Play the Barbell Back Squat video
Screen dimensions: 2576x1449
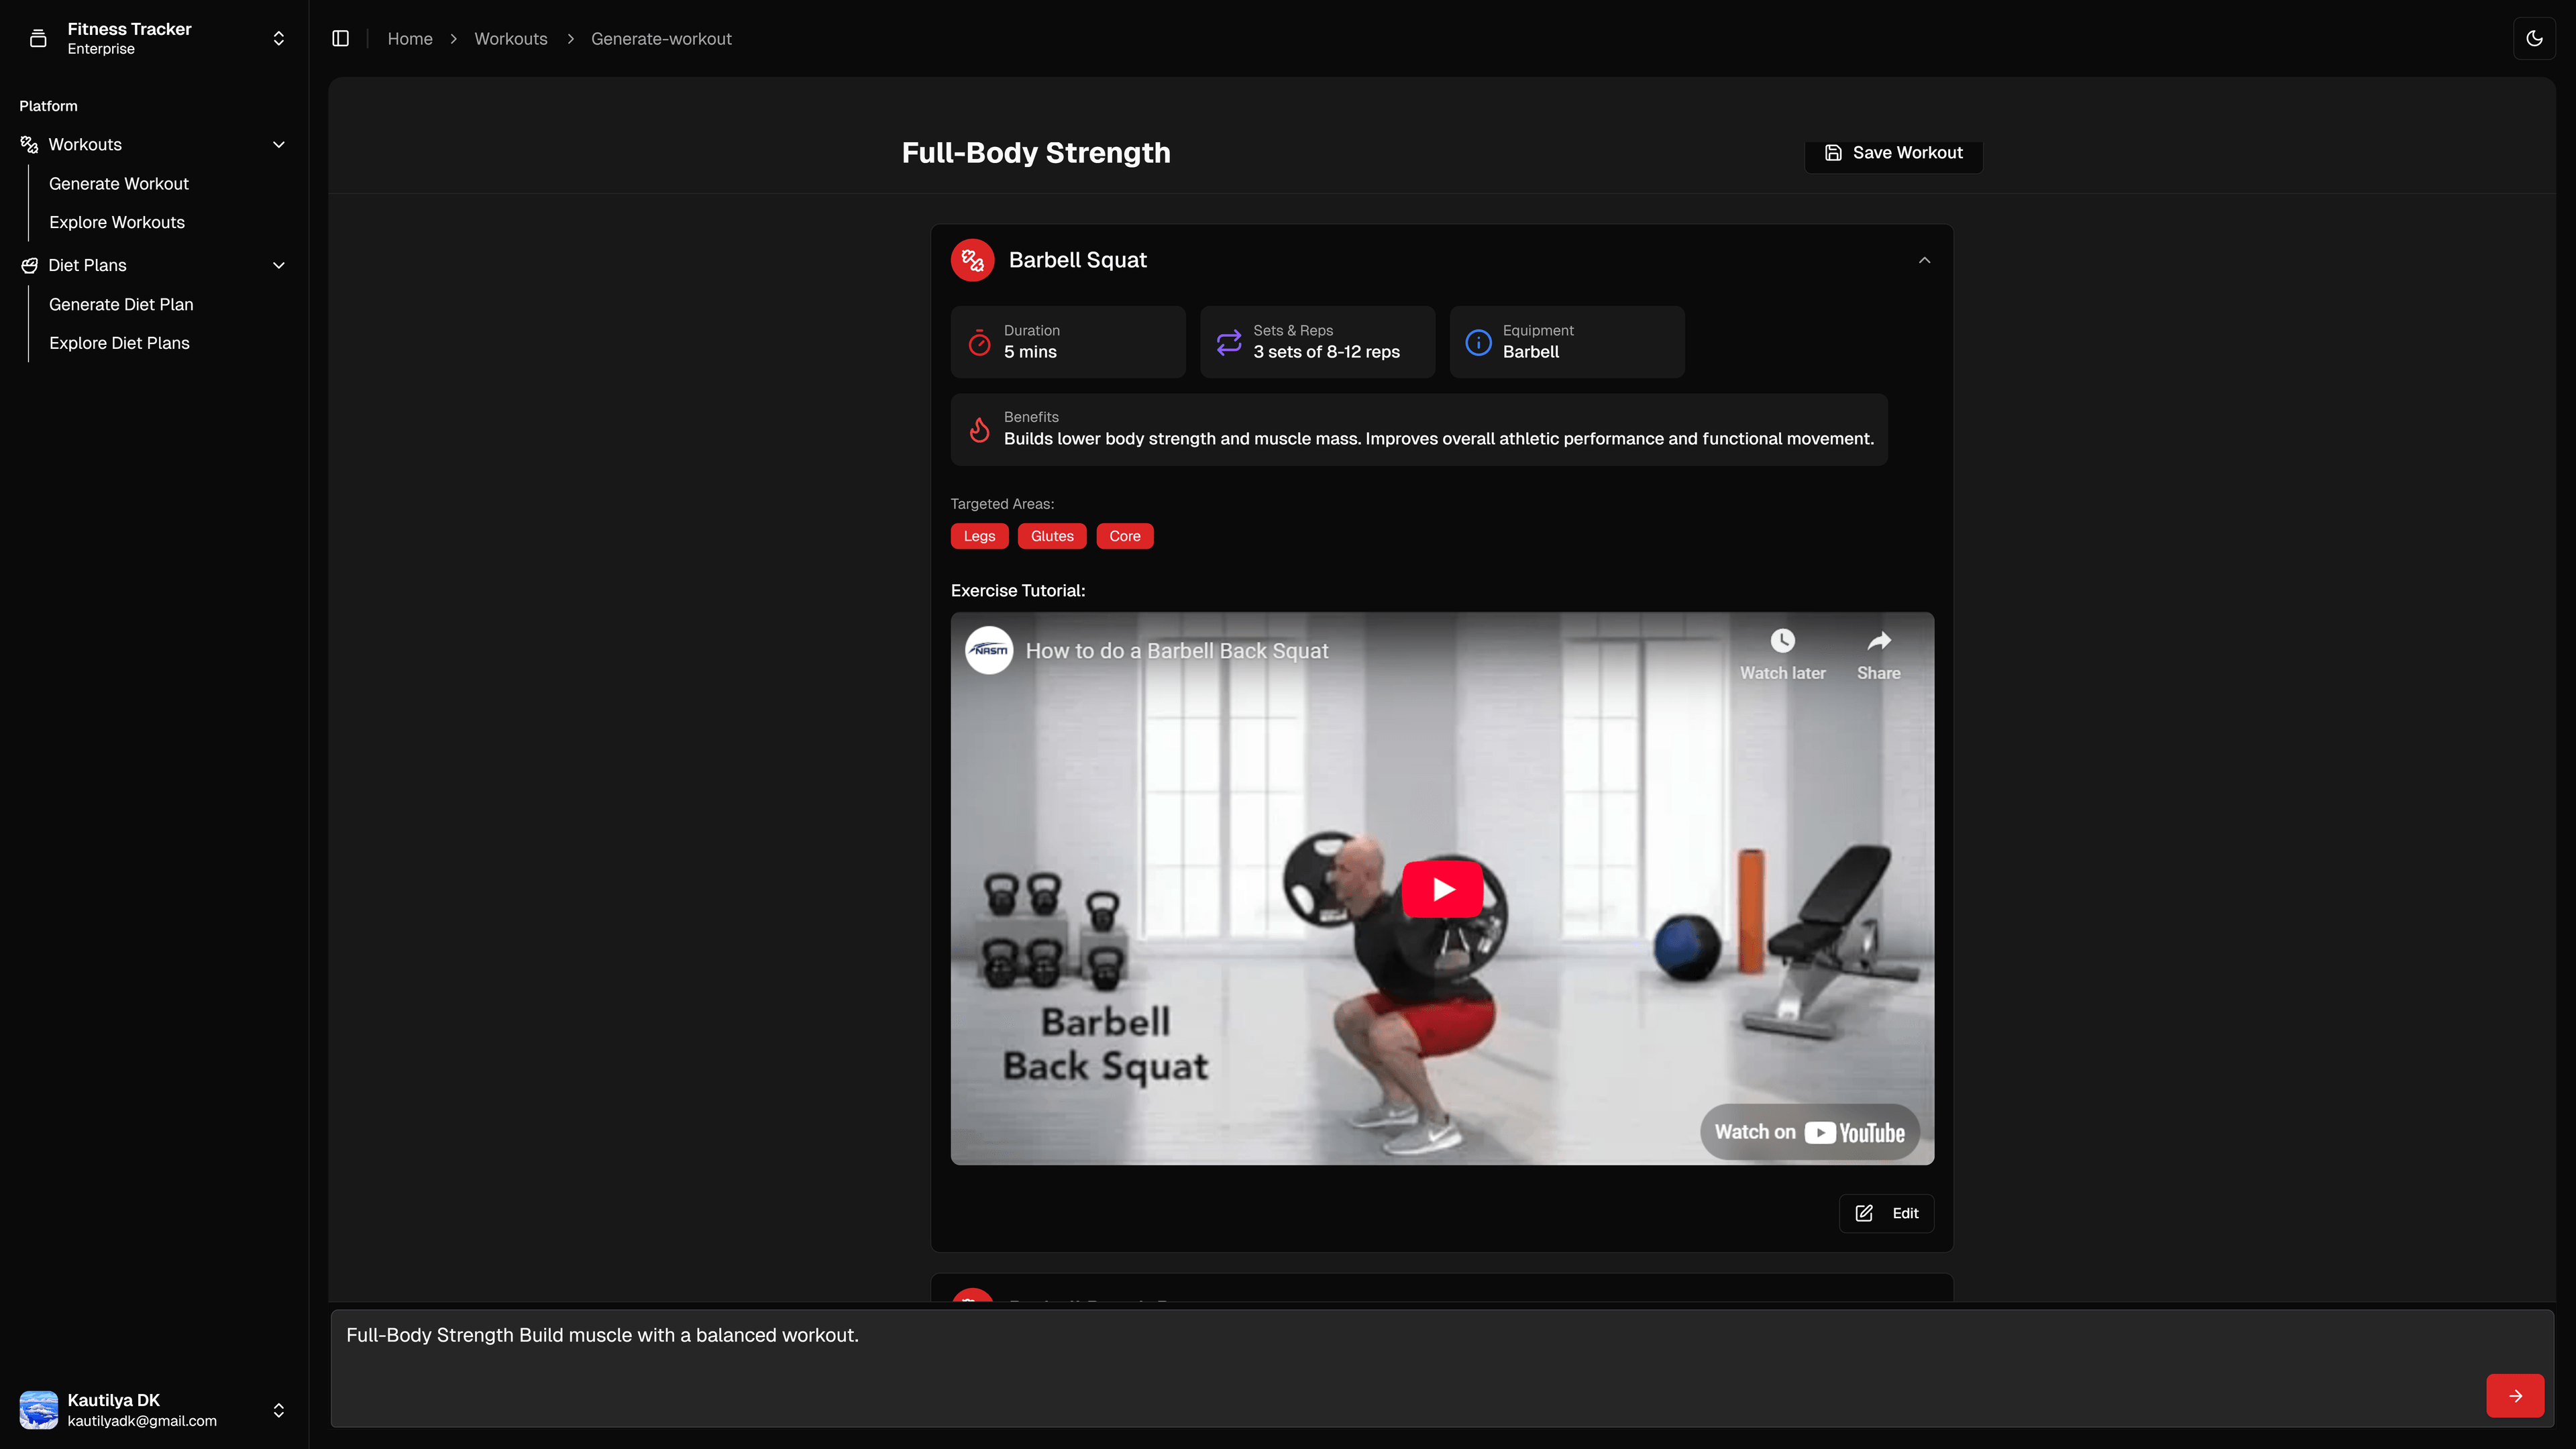[1442, 888]
